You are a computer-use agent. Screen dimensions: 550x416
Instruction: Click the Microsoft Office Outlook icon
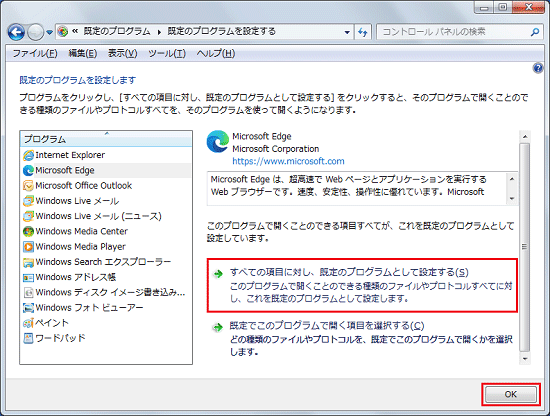[28, 186]
